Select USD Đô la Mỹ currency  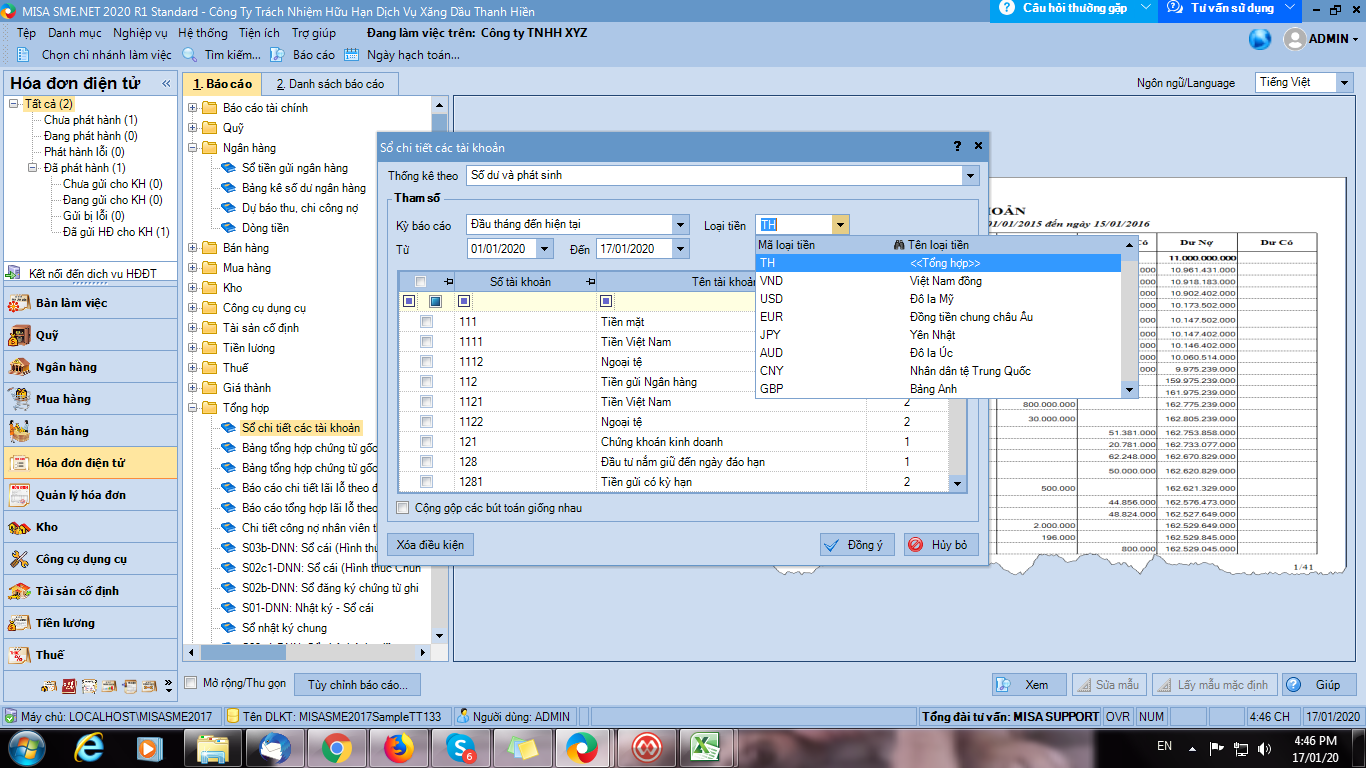pyautogui.click(x=938, y=299)
